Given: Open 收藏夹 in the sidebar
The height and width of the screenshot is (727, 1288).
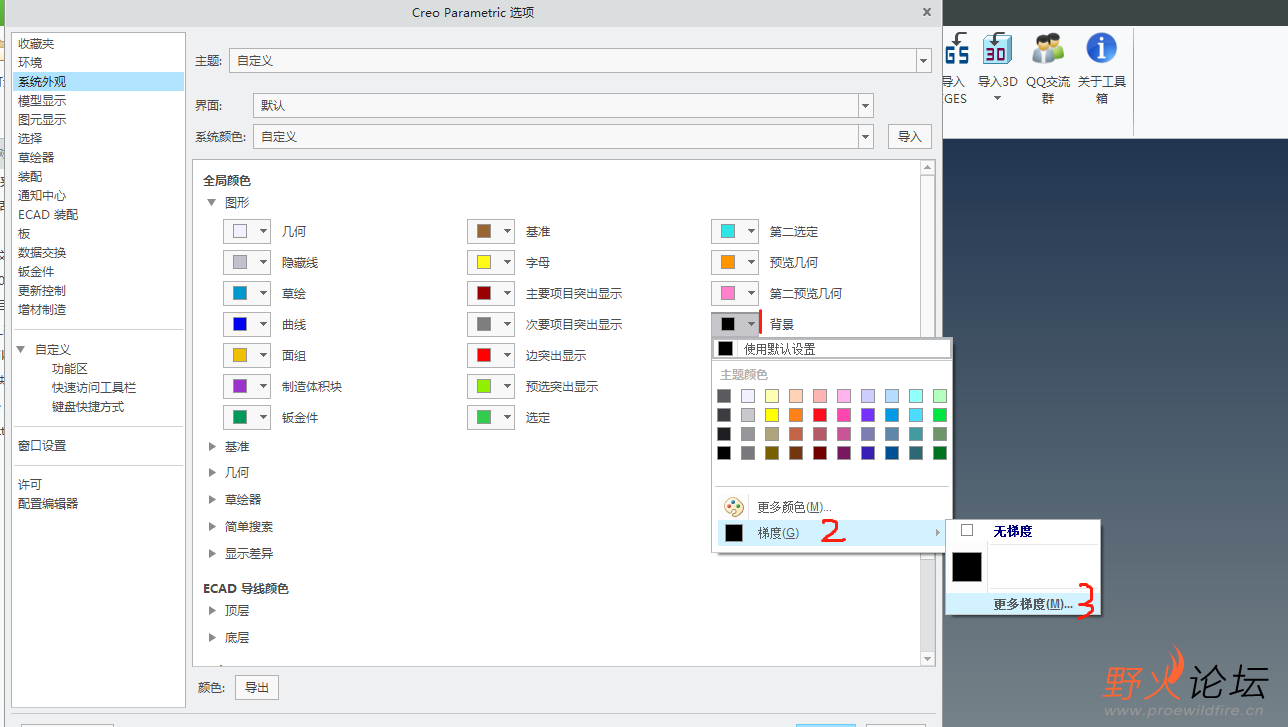Looking at the screenshot, I should [36, 44].
